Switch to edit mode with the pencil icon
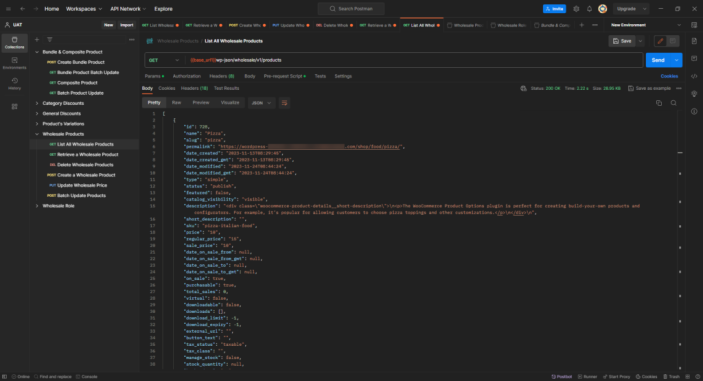Viewport: 703px width, 381px height. click(x=660, y=41)
